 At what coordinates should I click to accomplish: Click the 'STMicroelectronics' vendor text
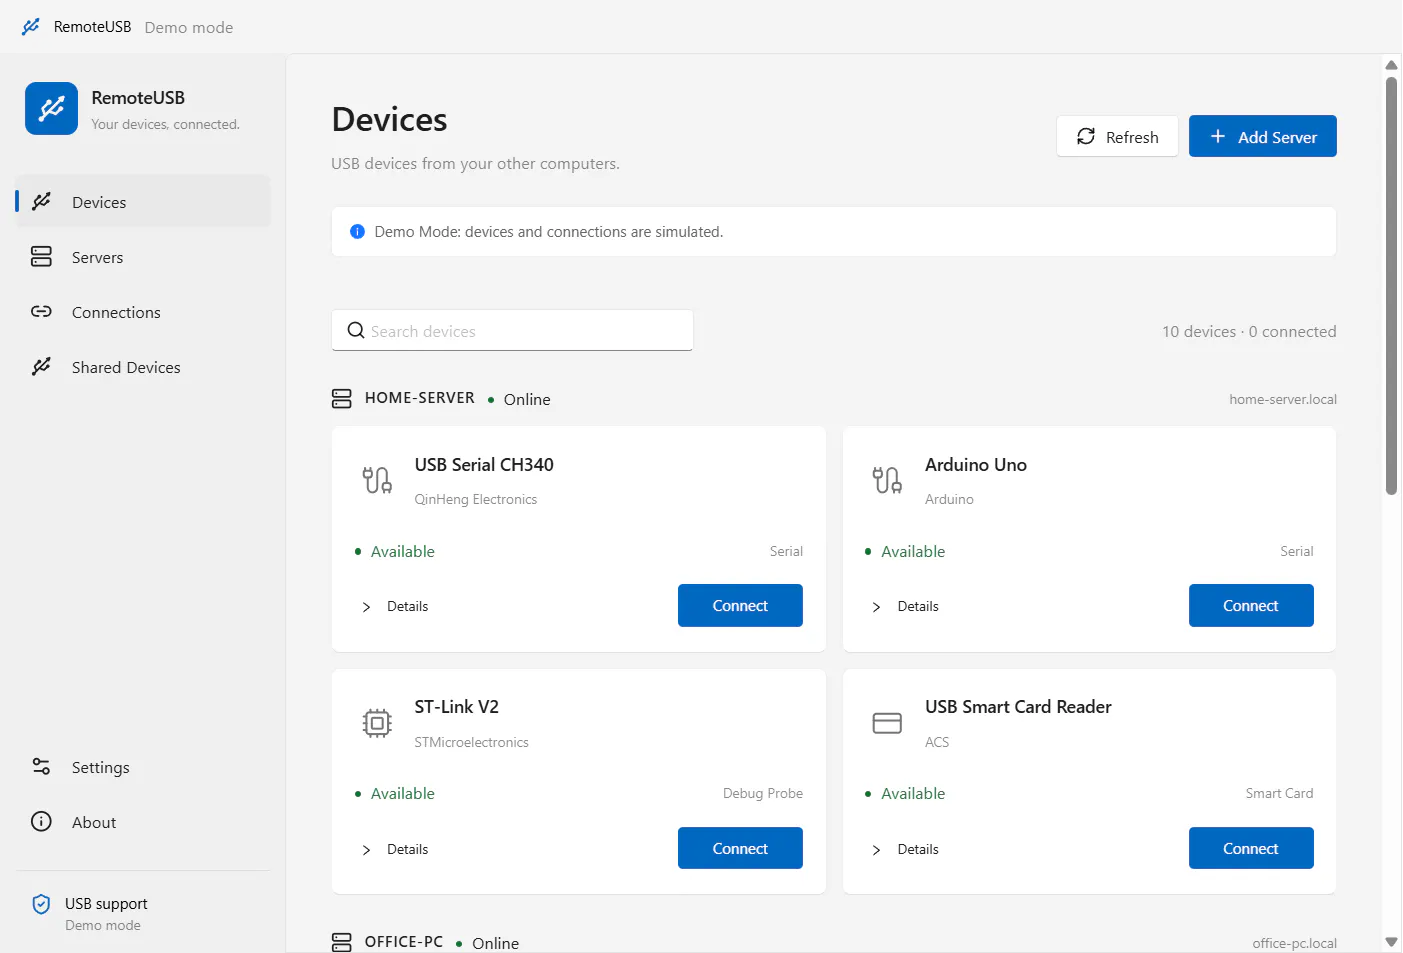click(x=472, y=743)
